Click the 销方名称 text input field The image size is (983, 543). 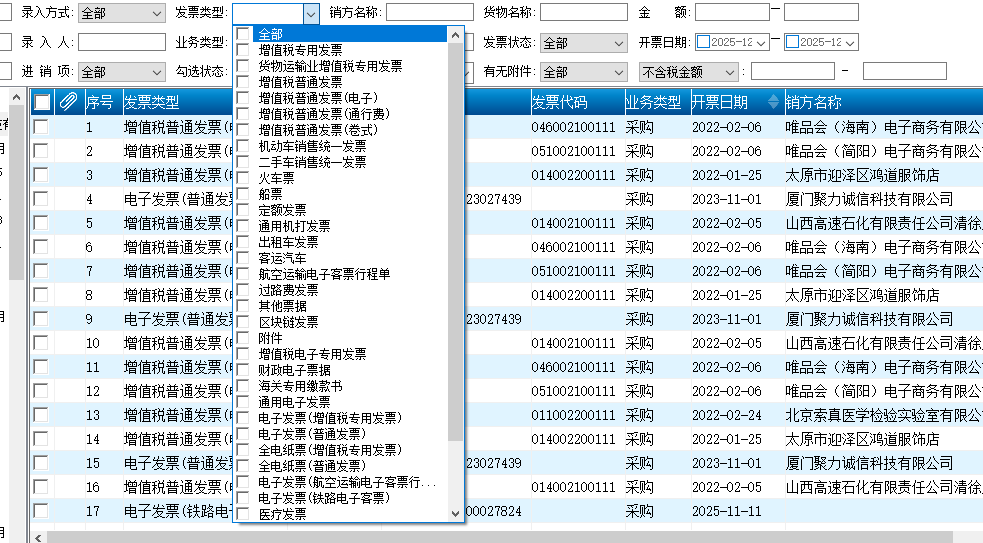coord(430,13)
